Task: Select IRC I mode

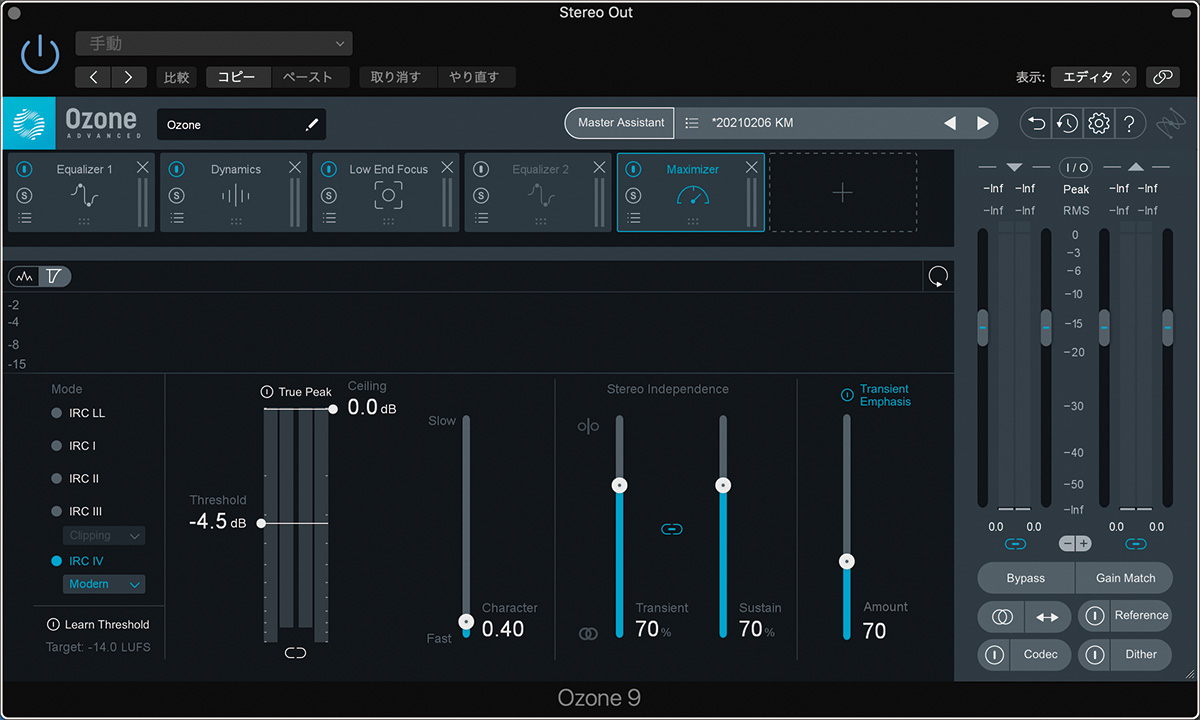Action: (74, 446)
